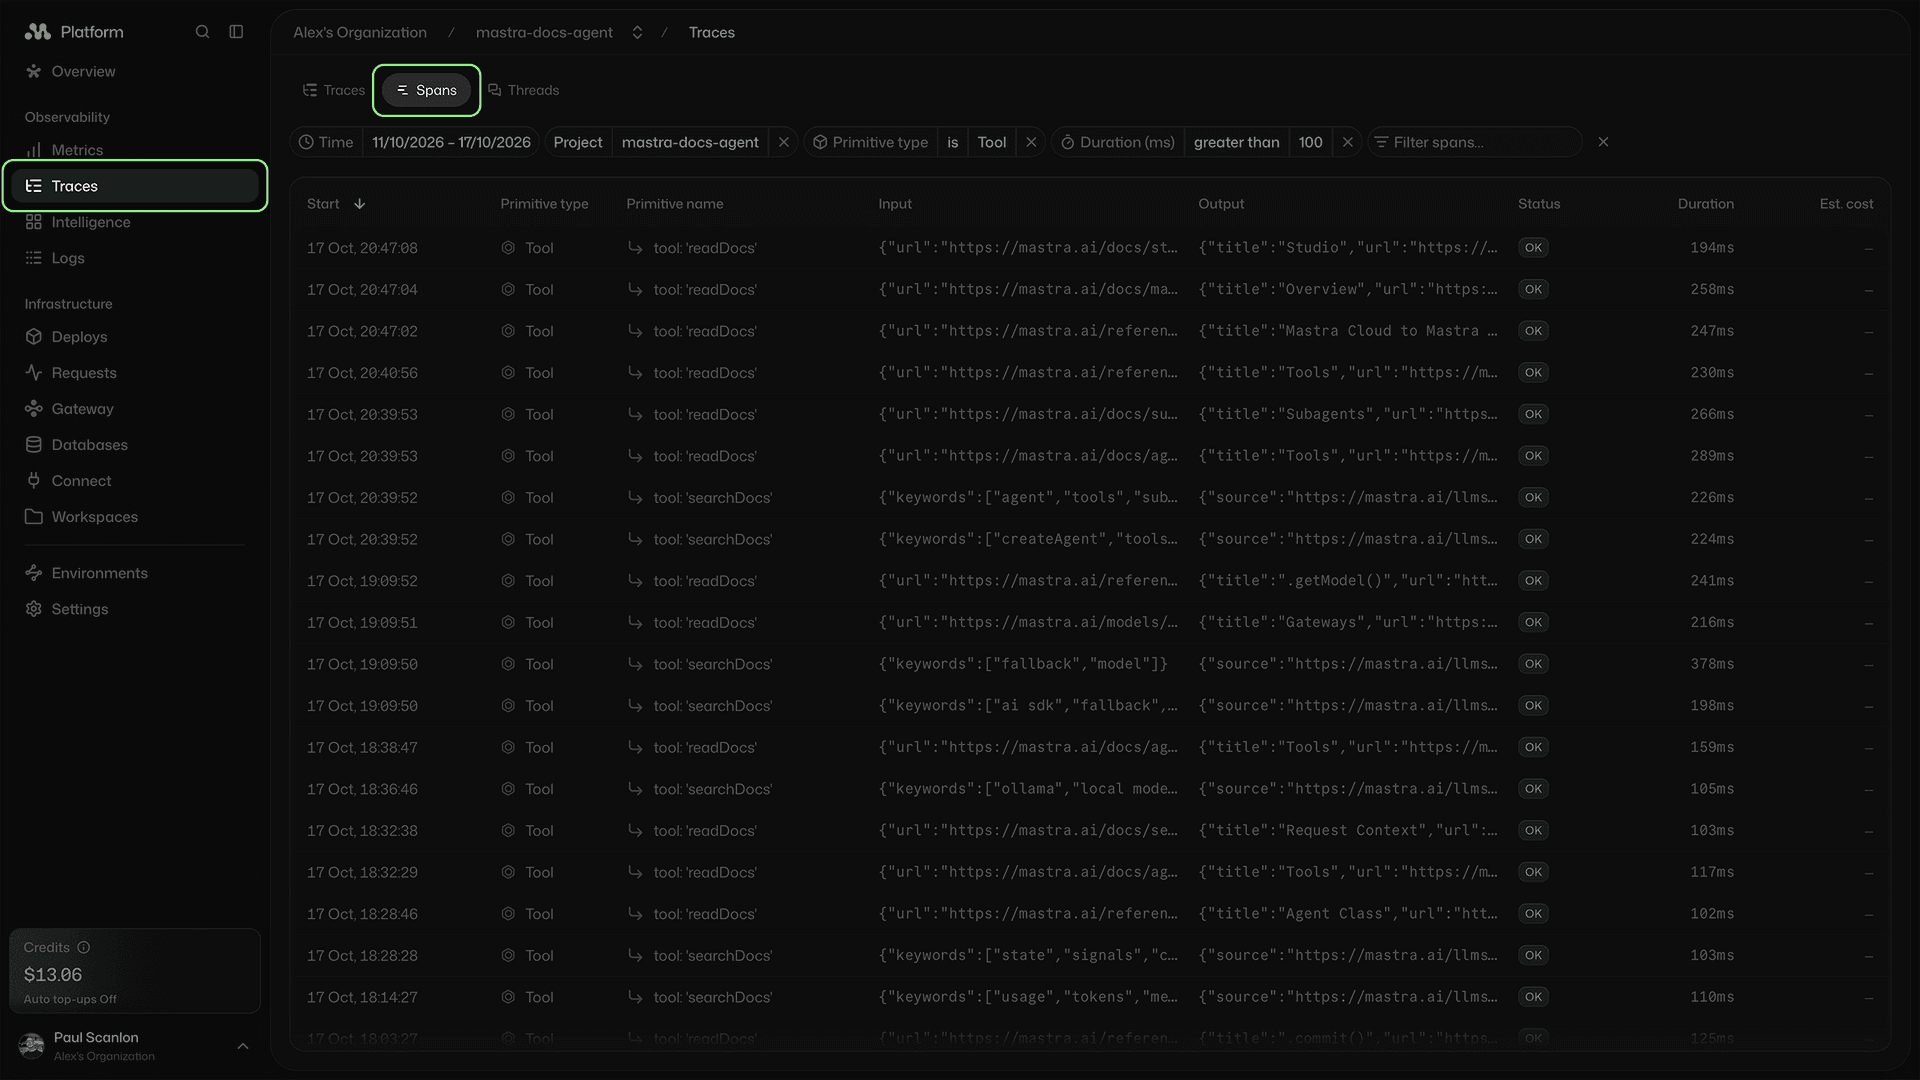
Task: Focus the Filter spans input field
Action: (x=1475, y=142)
